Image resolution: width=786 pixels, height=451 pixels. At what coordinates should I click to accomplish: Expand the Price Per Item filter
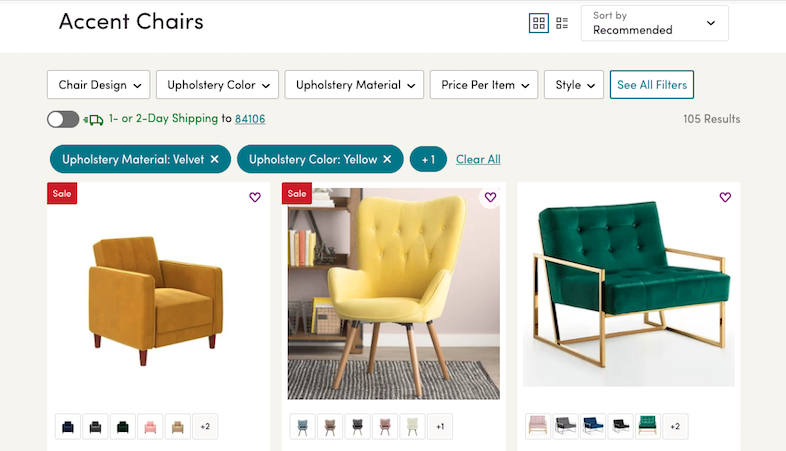(x=484, y=85)
